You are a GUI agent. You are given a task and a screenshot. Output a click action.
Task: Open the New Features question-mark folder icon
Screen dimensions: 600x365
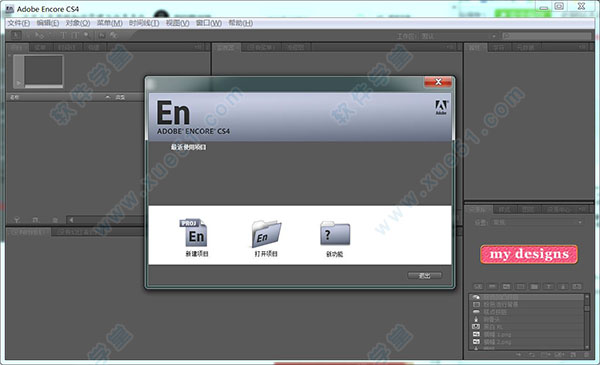335,233
